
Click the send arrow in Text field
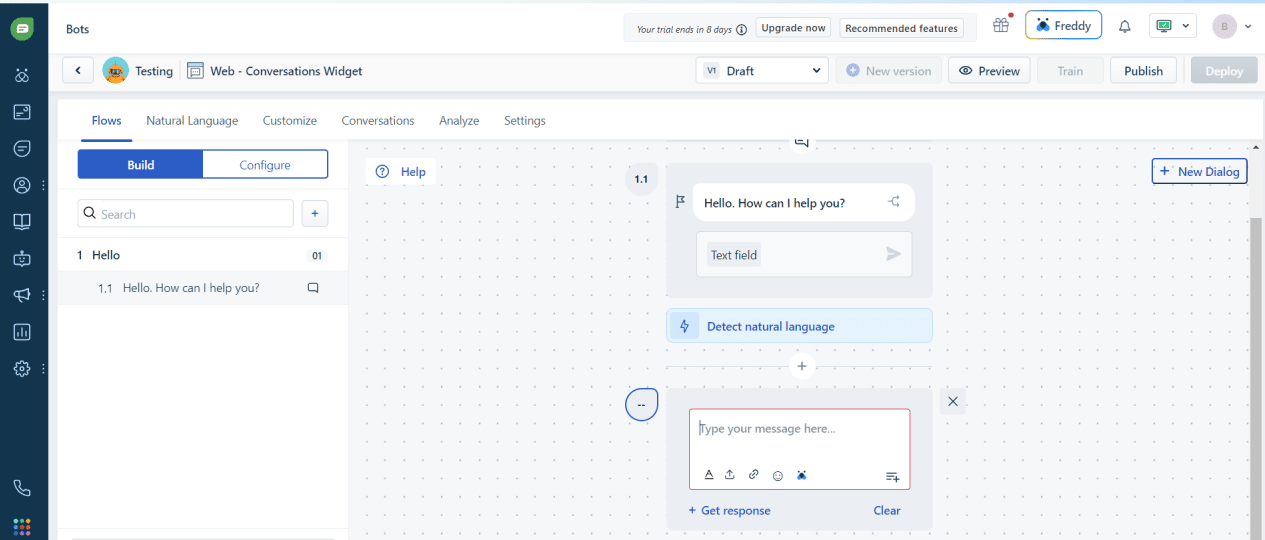click(894, 254)
